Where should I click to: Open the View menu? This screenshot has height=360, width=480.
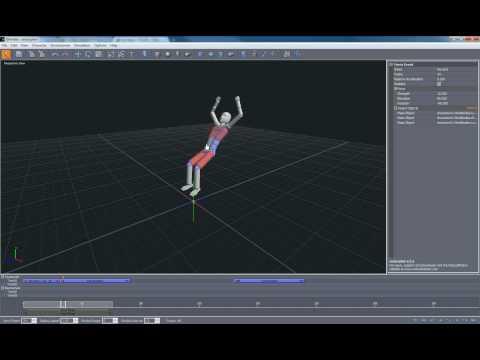pos(25,45)
